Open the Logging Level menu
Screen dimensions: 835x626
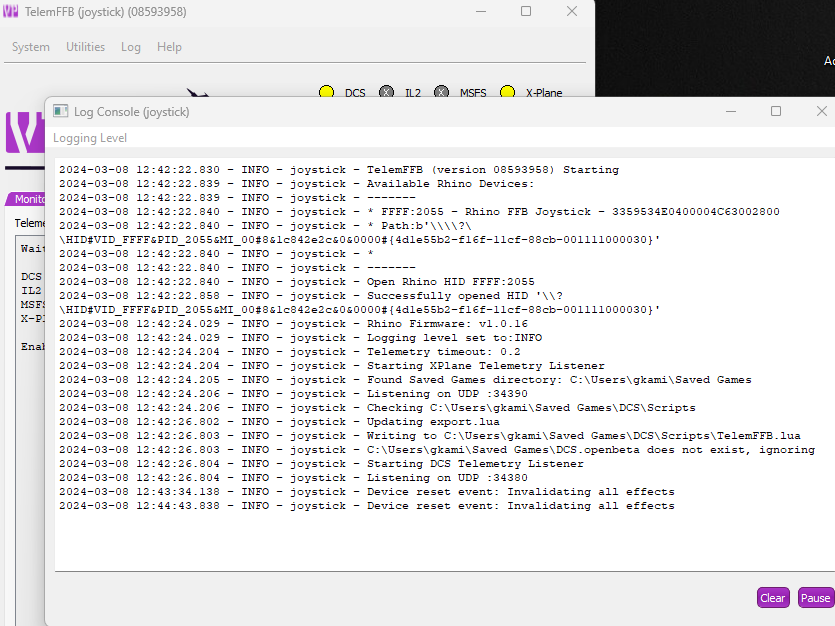point(90,138)
